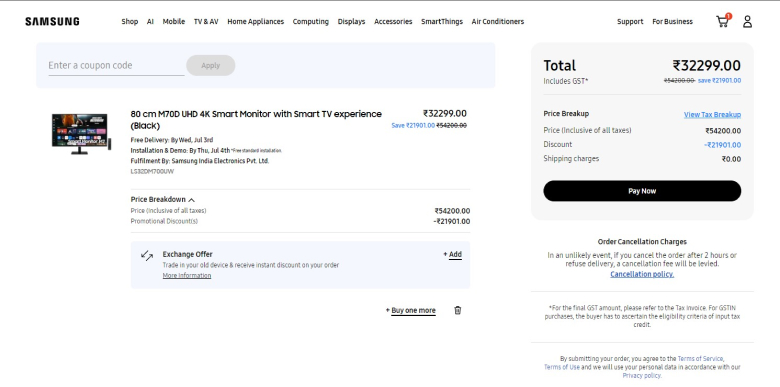Open the Displays menu
The width and height of the screenshot is (780, 387).
click(x=351, y=21)
